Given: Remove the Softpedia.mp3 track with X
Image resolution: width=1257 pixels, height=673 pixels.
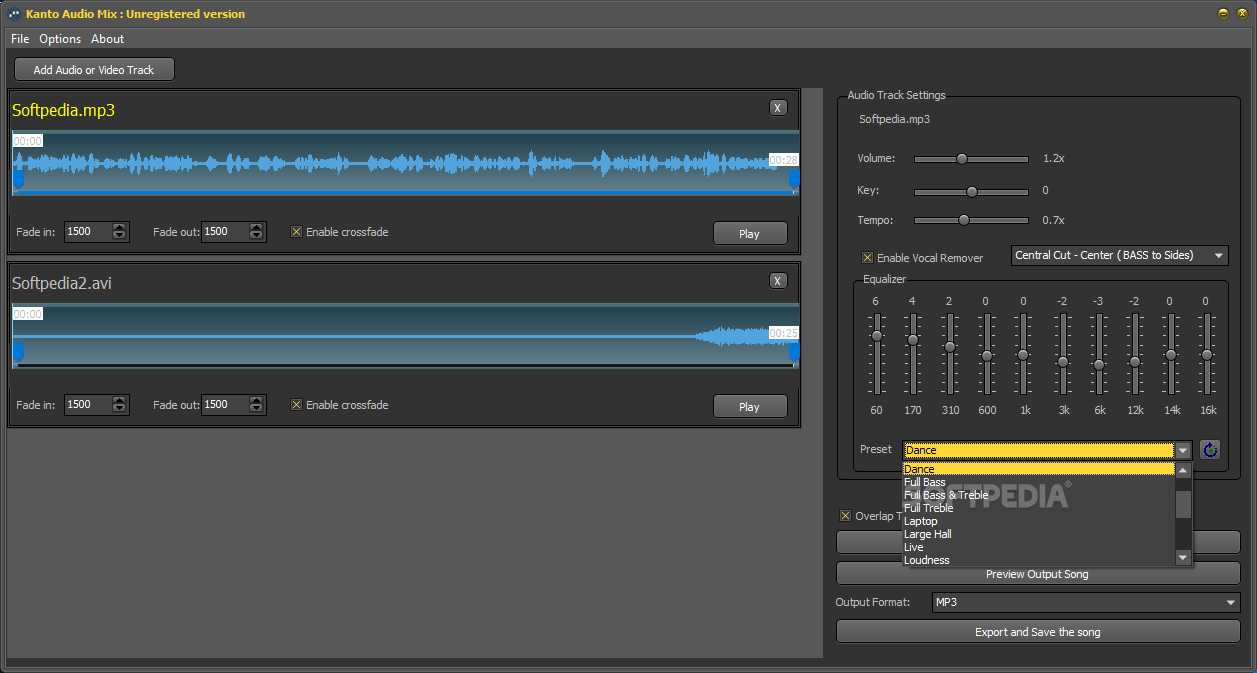Looking at the screenshot, I should (778, 108).
